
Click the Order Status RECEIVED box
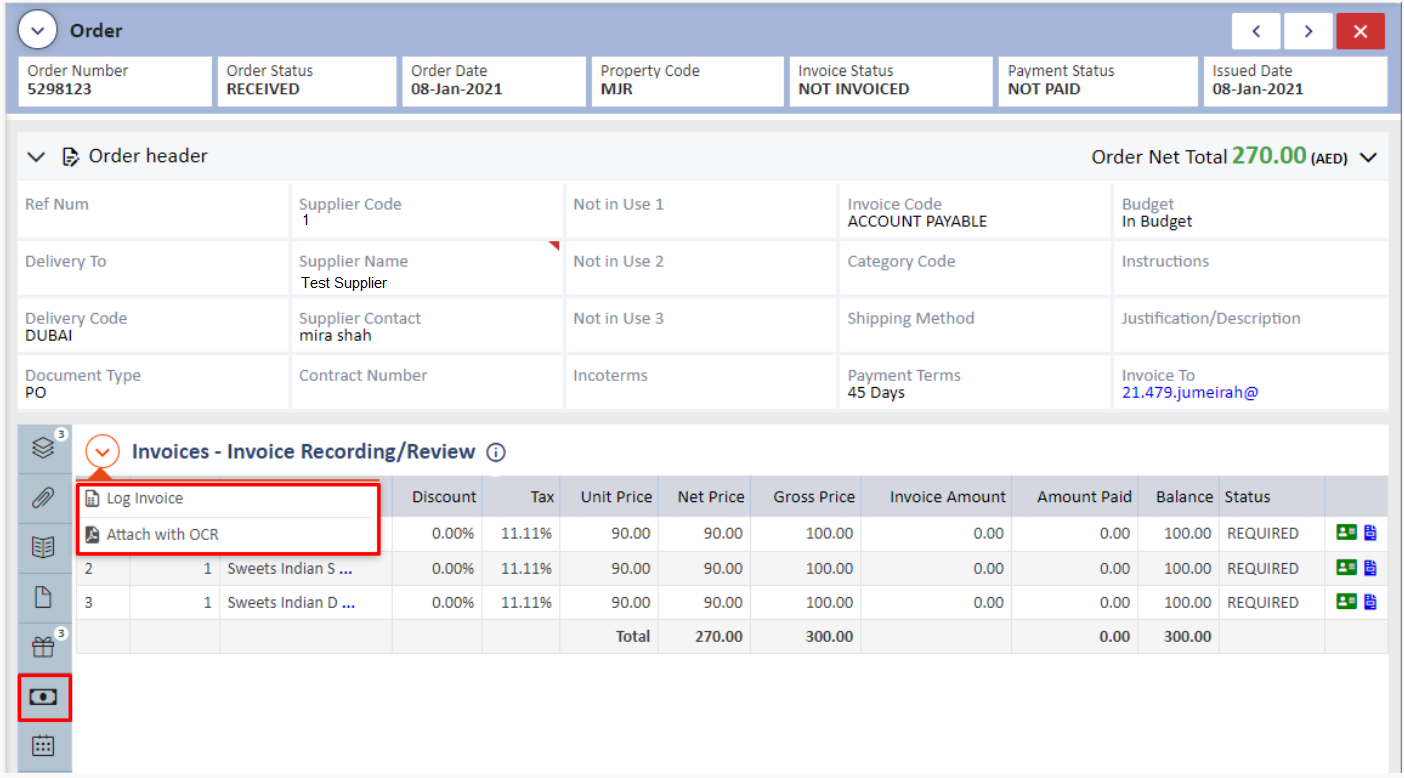tap(307, 81)
